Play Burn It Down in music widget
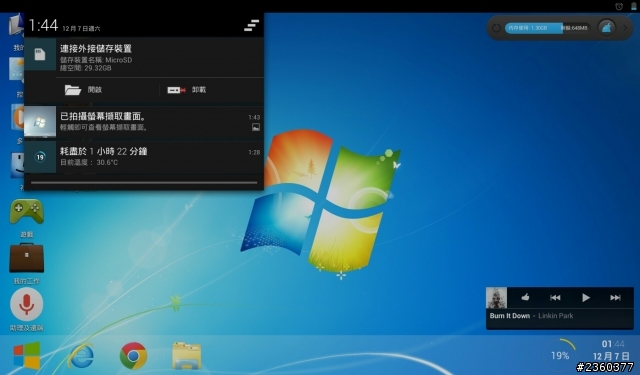The height and width of the screenshot is (375, 640). point(586,297)
